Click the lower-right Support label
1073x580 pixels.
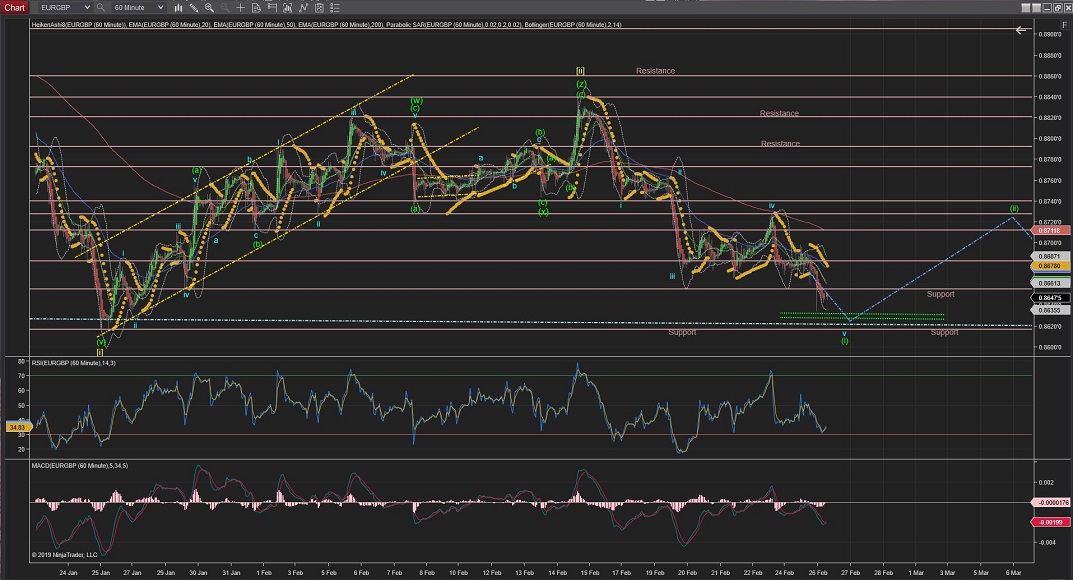944,332
